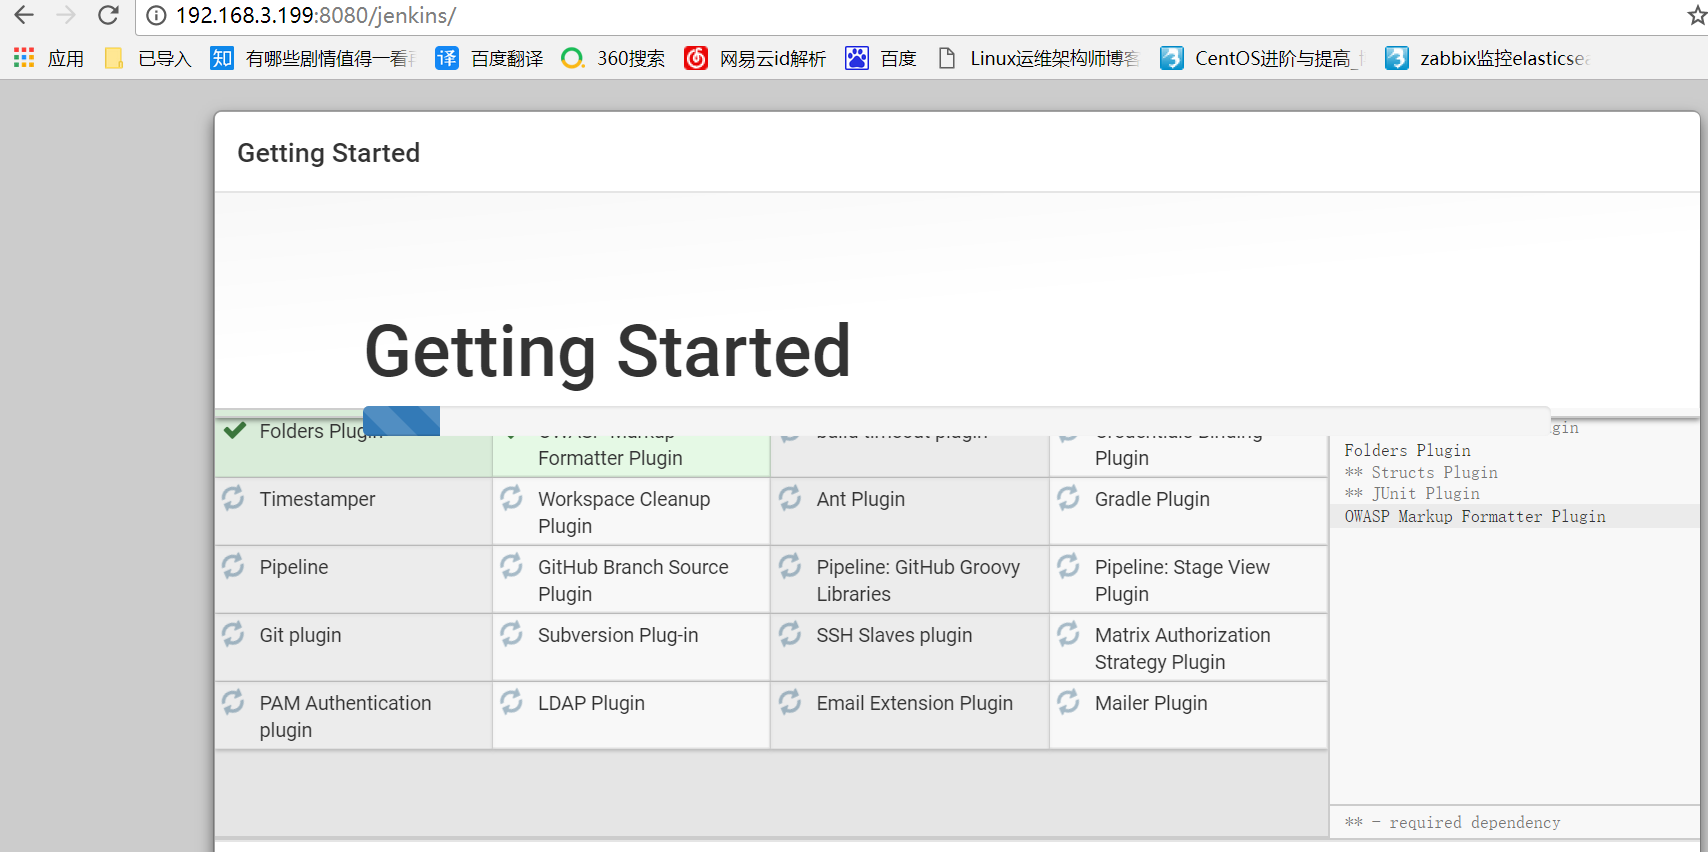The image size is (1708, 852).
Task: Click OWASP Markup Formatter Plugin in log
Action: pyautogui.click(x=1474, y=516)
